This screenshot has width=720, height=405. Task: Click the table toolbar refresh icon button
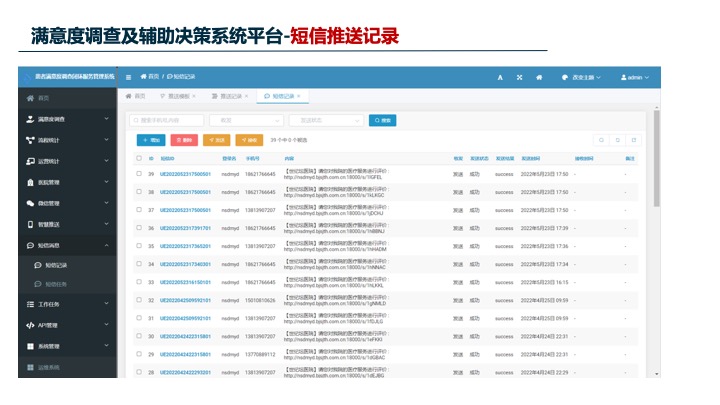[618, 140]
